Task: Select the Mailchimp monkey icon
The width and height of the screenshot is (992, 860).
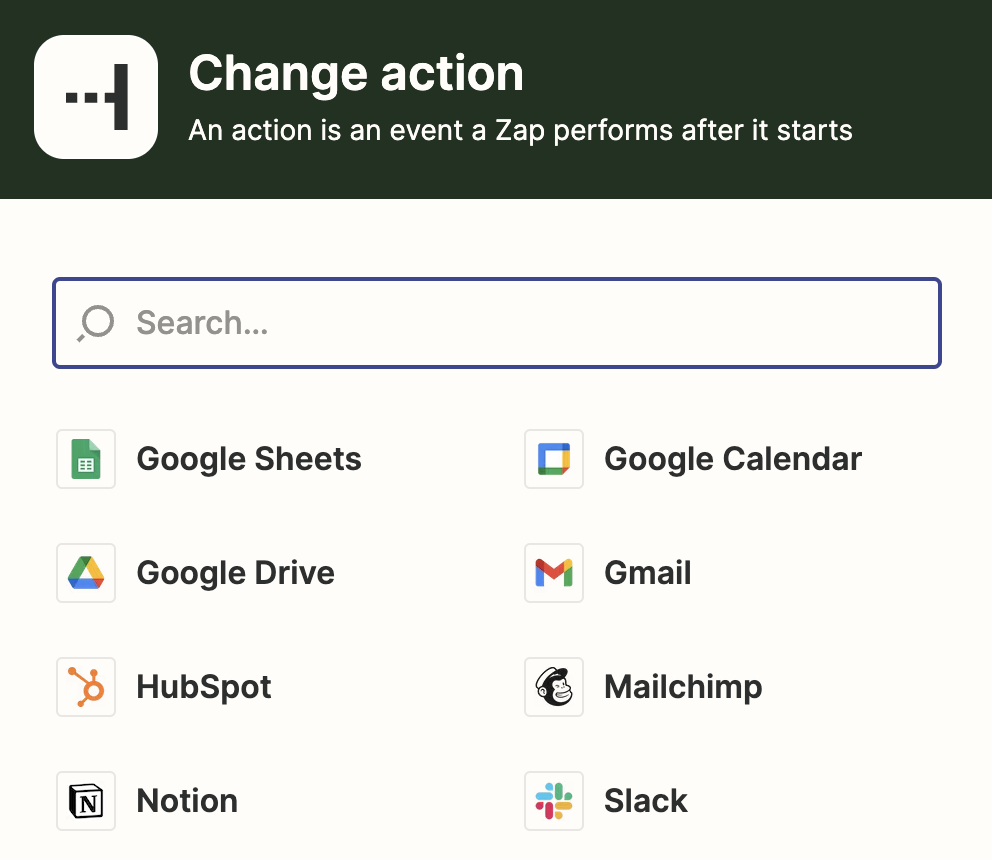Action: (554, 686)
